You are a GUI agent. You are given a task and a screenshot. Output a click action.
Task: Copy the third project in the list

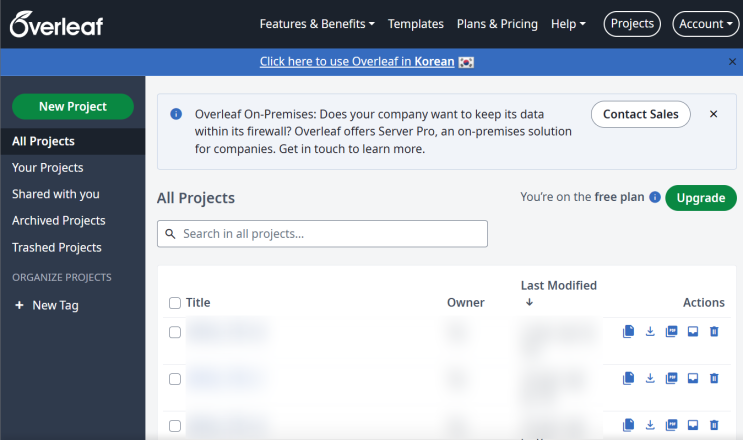(628, 425)
